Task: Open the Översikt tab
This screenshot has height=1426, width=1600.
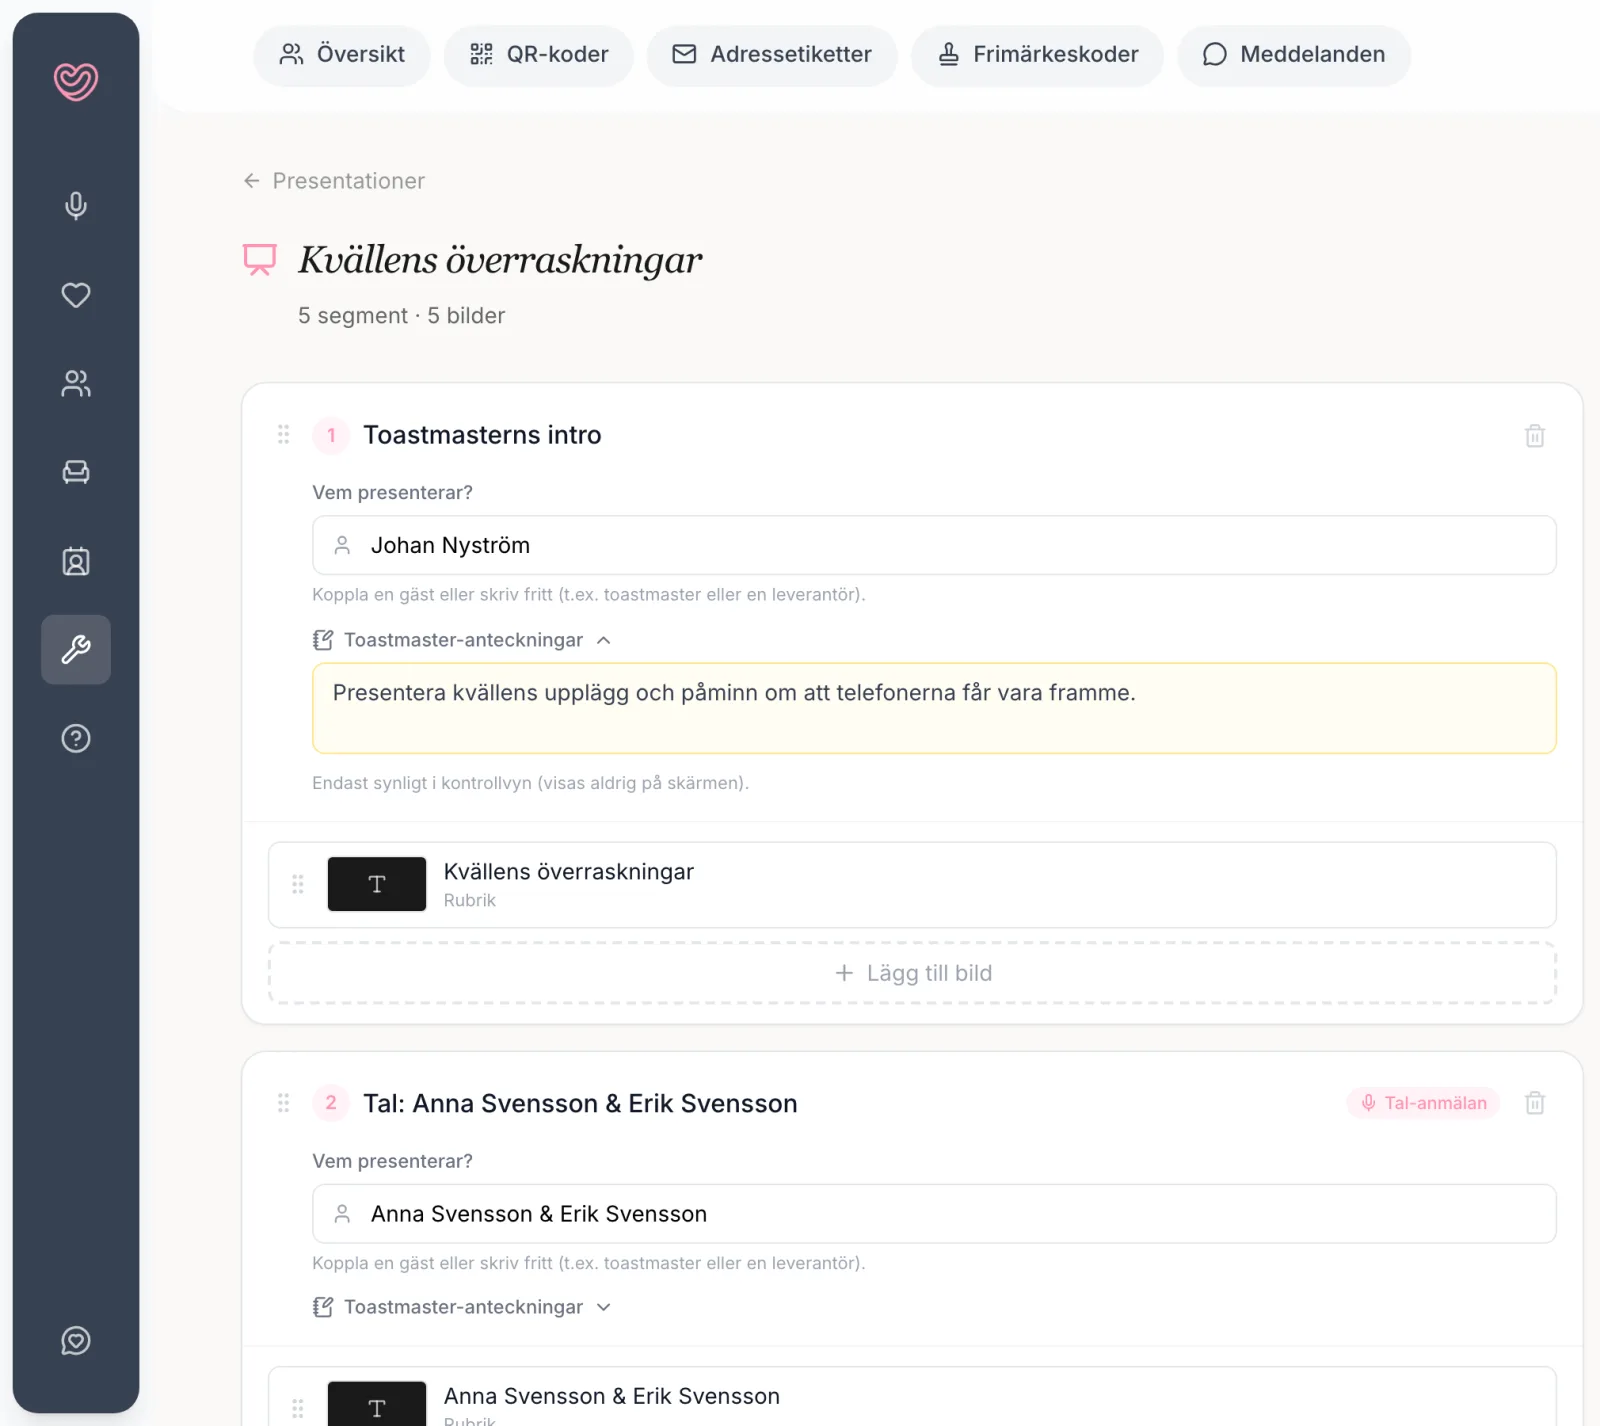Action: 342,55
